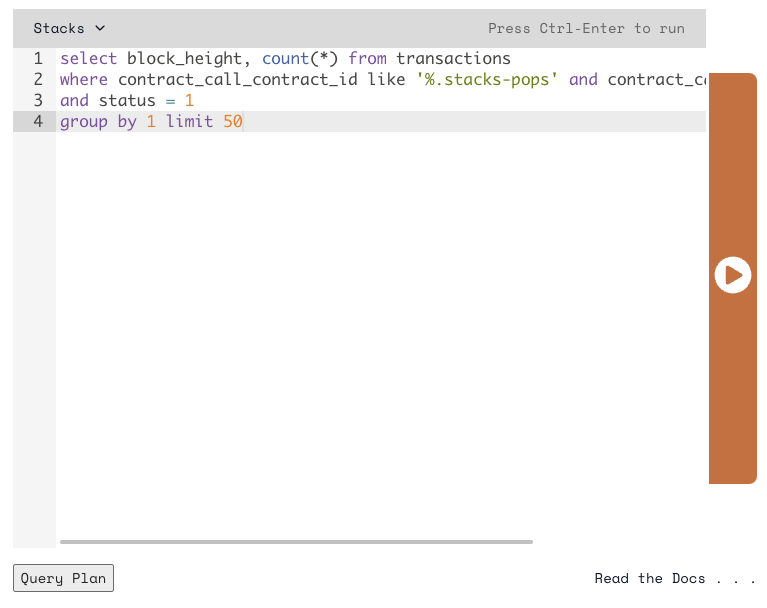Click the 'where' keyword on line 2

[x=84, y=79]
